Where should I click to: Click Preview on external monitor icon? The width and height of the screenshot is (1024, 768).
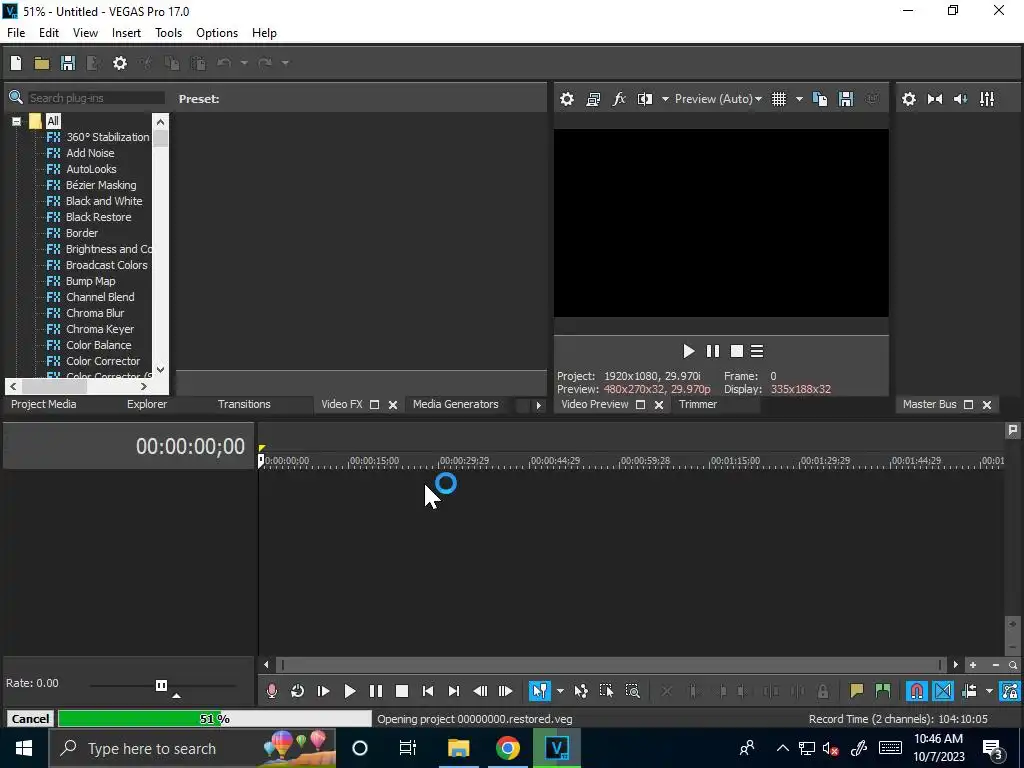coord(593,99)
